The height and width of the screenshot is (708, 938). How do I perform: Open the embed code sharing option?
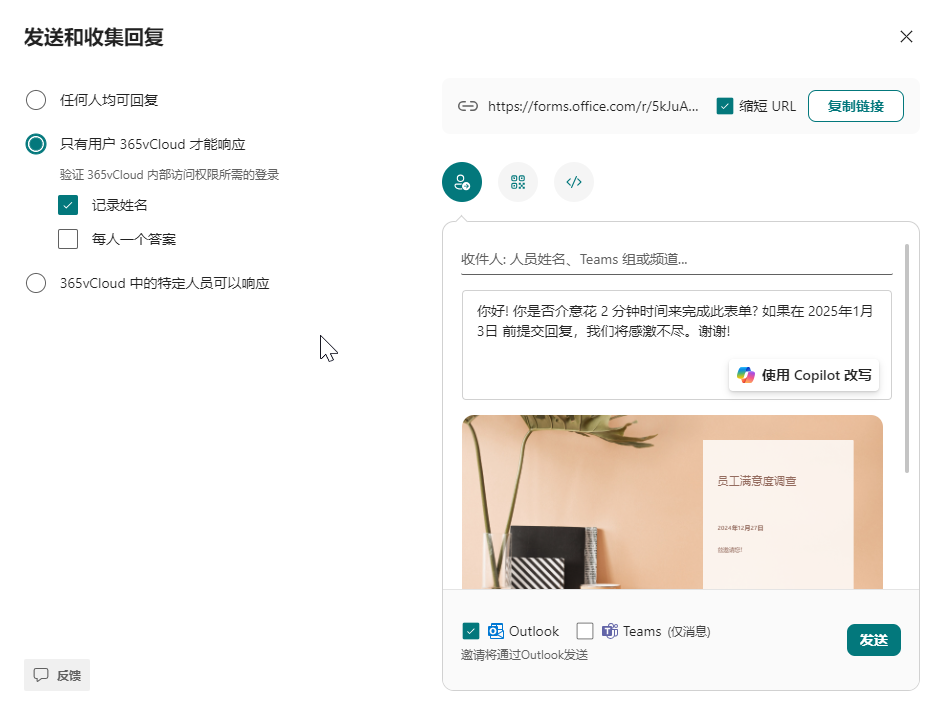574,182
